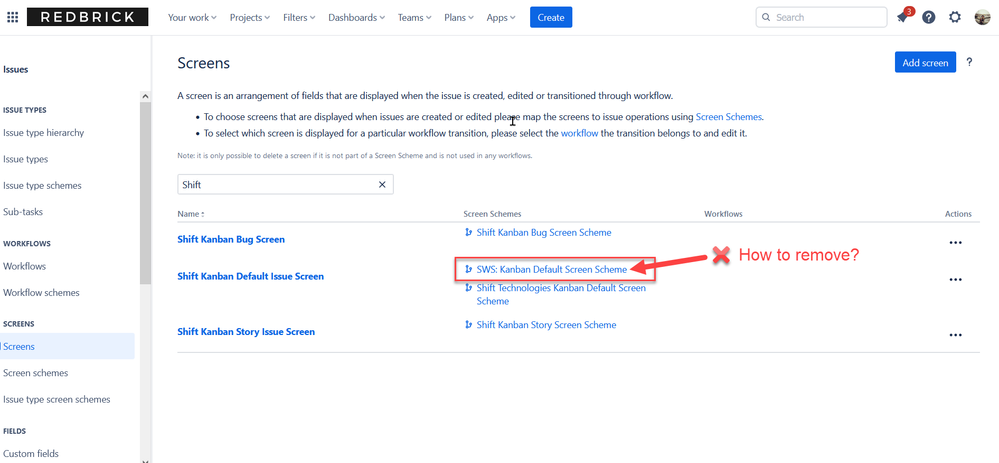The image size is (999, 463).
Task: Focus the top Search field
Action: (x=821, y=17)
